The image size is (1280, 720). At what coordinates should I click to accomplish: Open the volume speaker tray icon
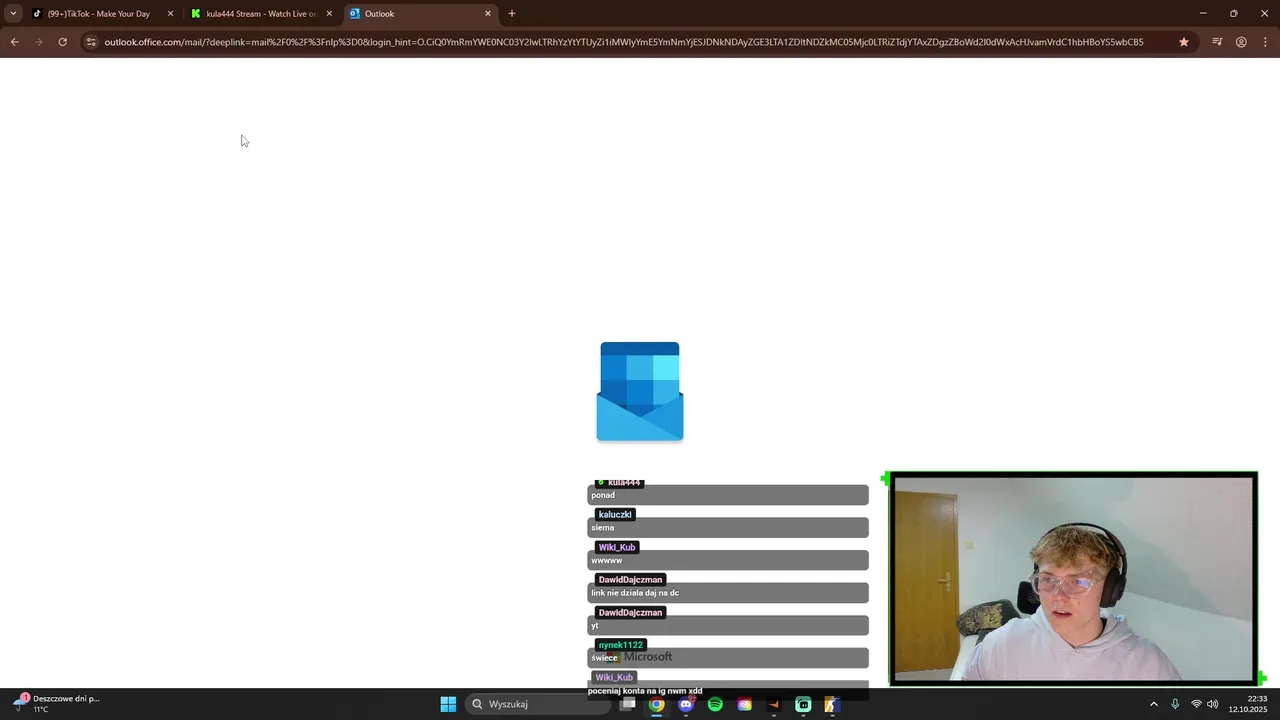point(1213,704)
